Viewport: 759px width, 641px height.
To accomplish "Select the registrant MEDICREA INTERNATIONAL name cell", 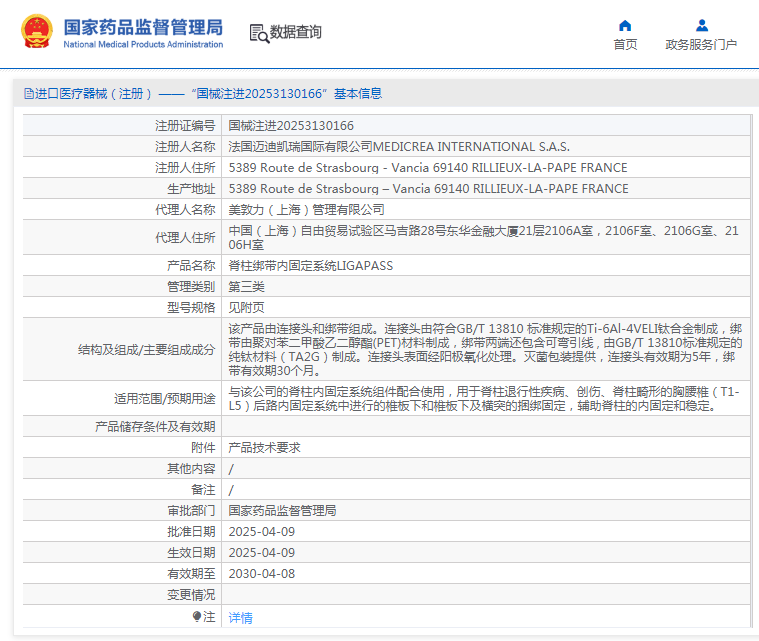I will [399, 147].
